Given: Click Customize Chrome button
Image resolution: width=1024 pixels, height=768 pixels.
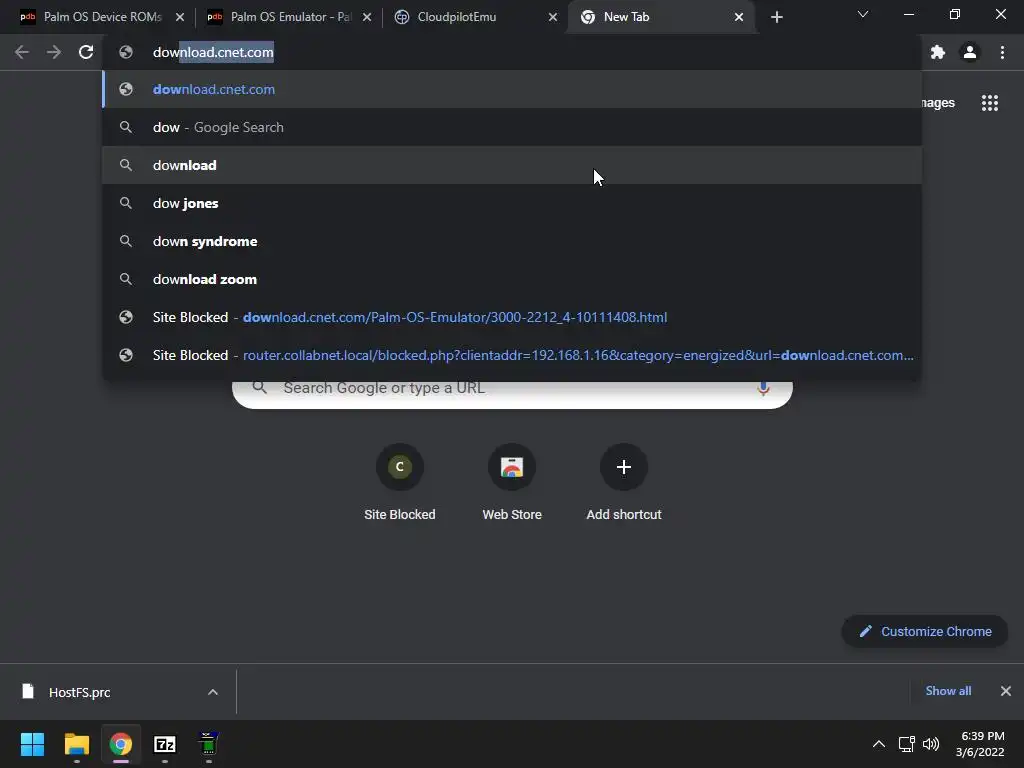Looking at the screenshot, I should [x=925, y=632].
